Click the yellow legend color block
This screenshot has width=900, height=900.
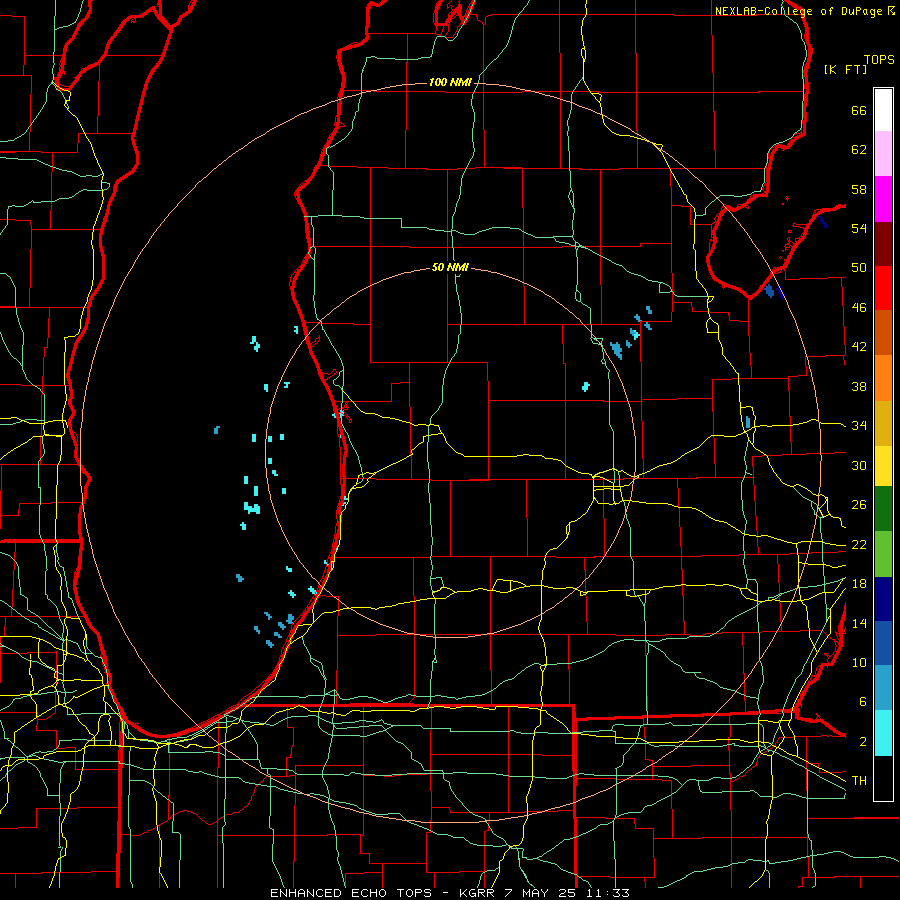click(883, 466)
